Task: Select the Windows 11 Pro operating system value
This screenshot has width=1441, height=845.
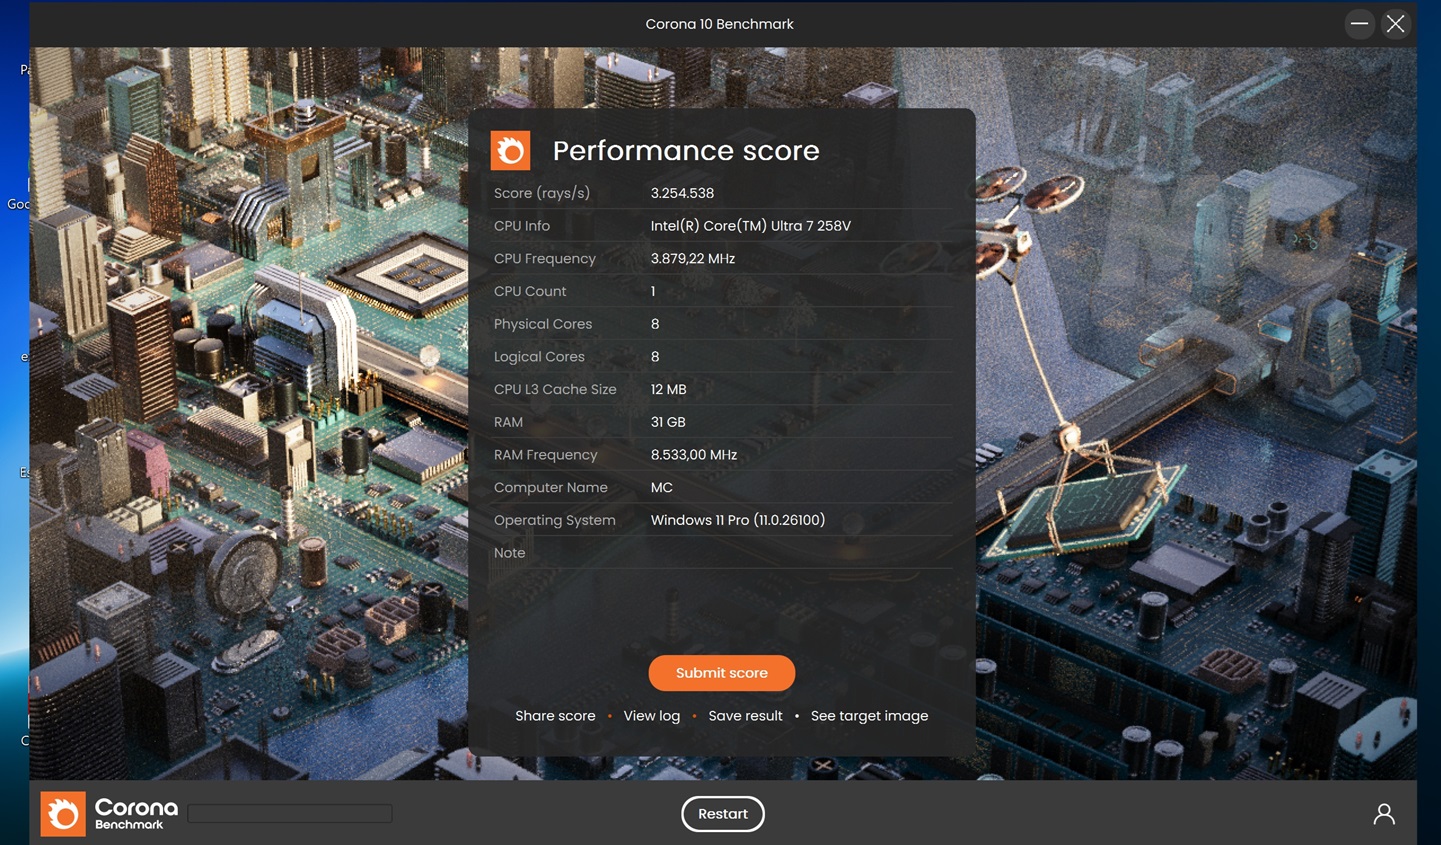Action: click(x=737, y=520)
